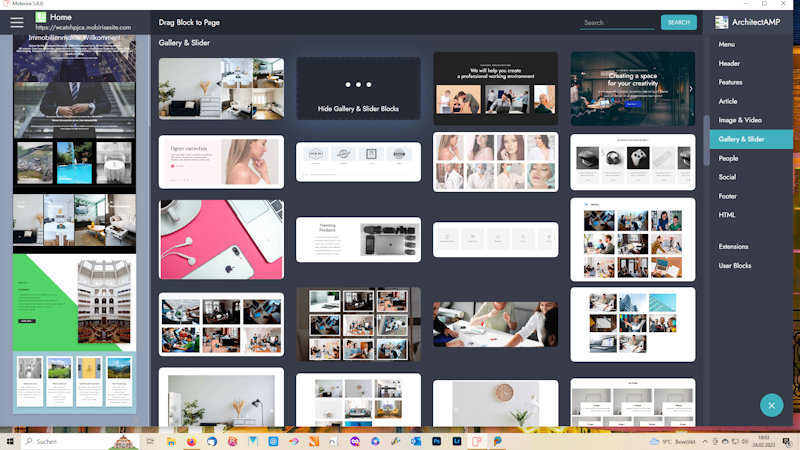Image resolution: width=800 pixels, height=450 pixels.
Task: Select the masonry buildings gallery block
Action: click(x=632, y=324)
